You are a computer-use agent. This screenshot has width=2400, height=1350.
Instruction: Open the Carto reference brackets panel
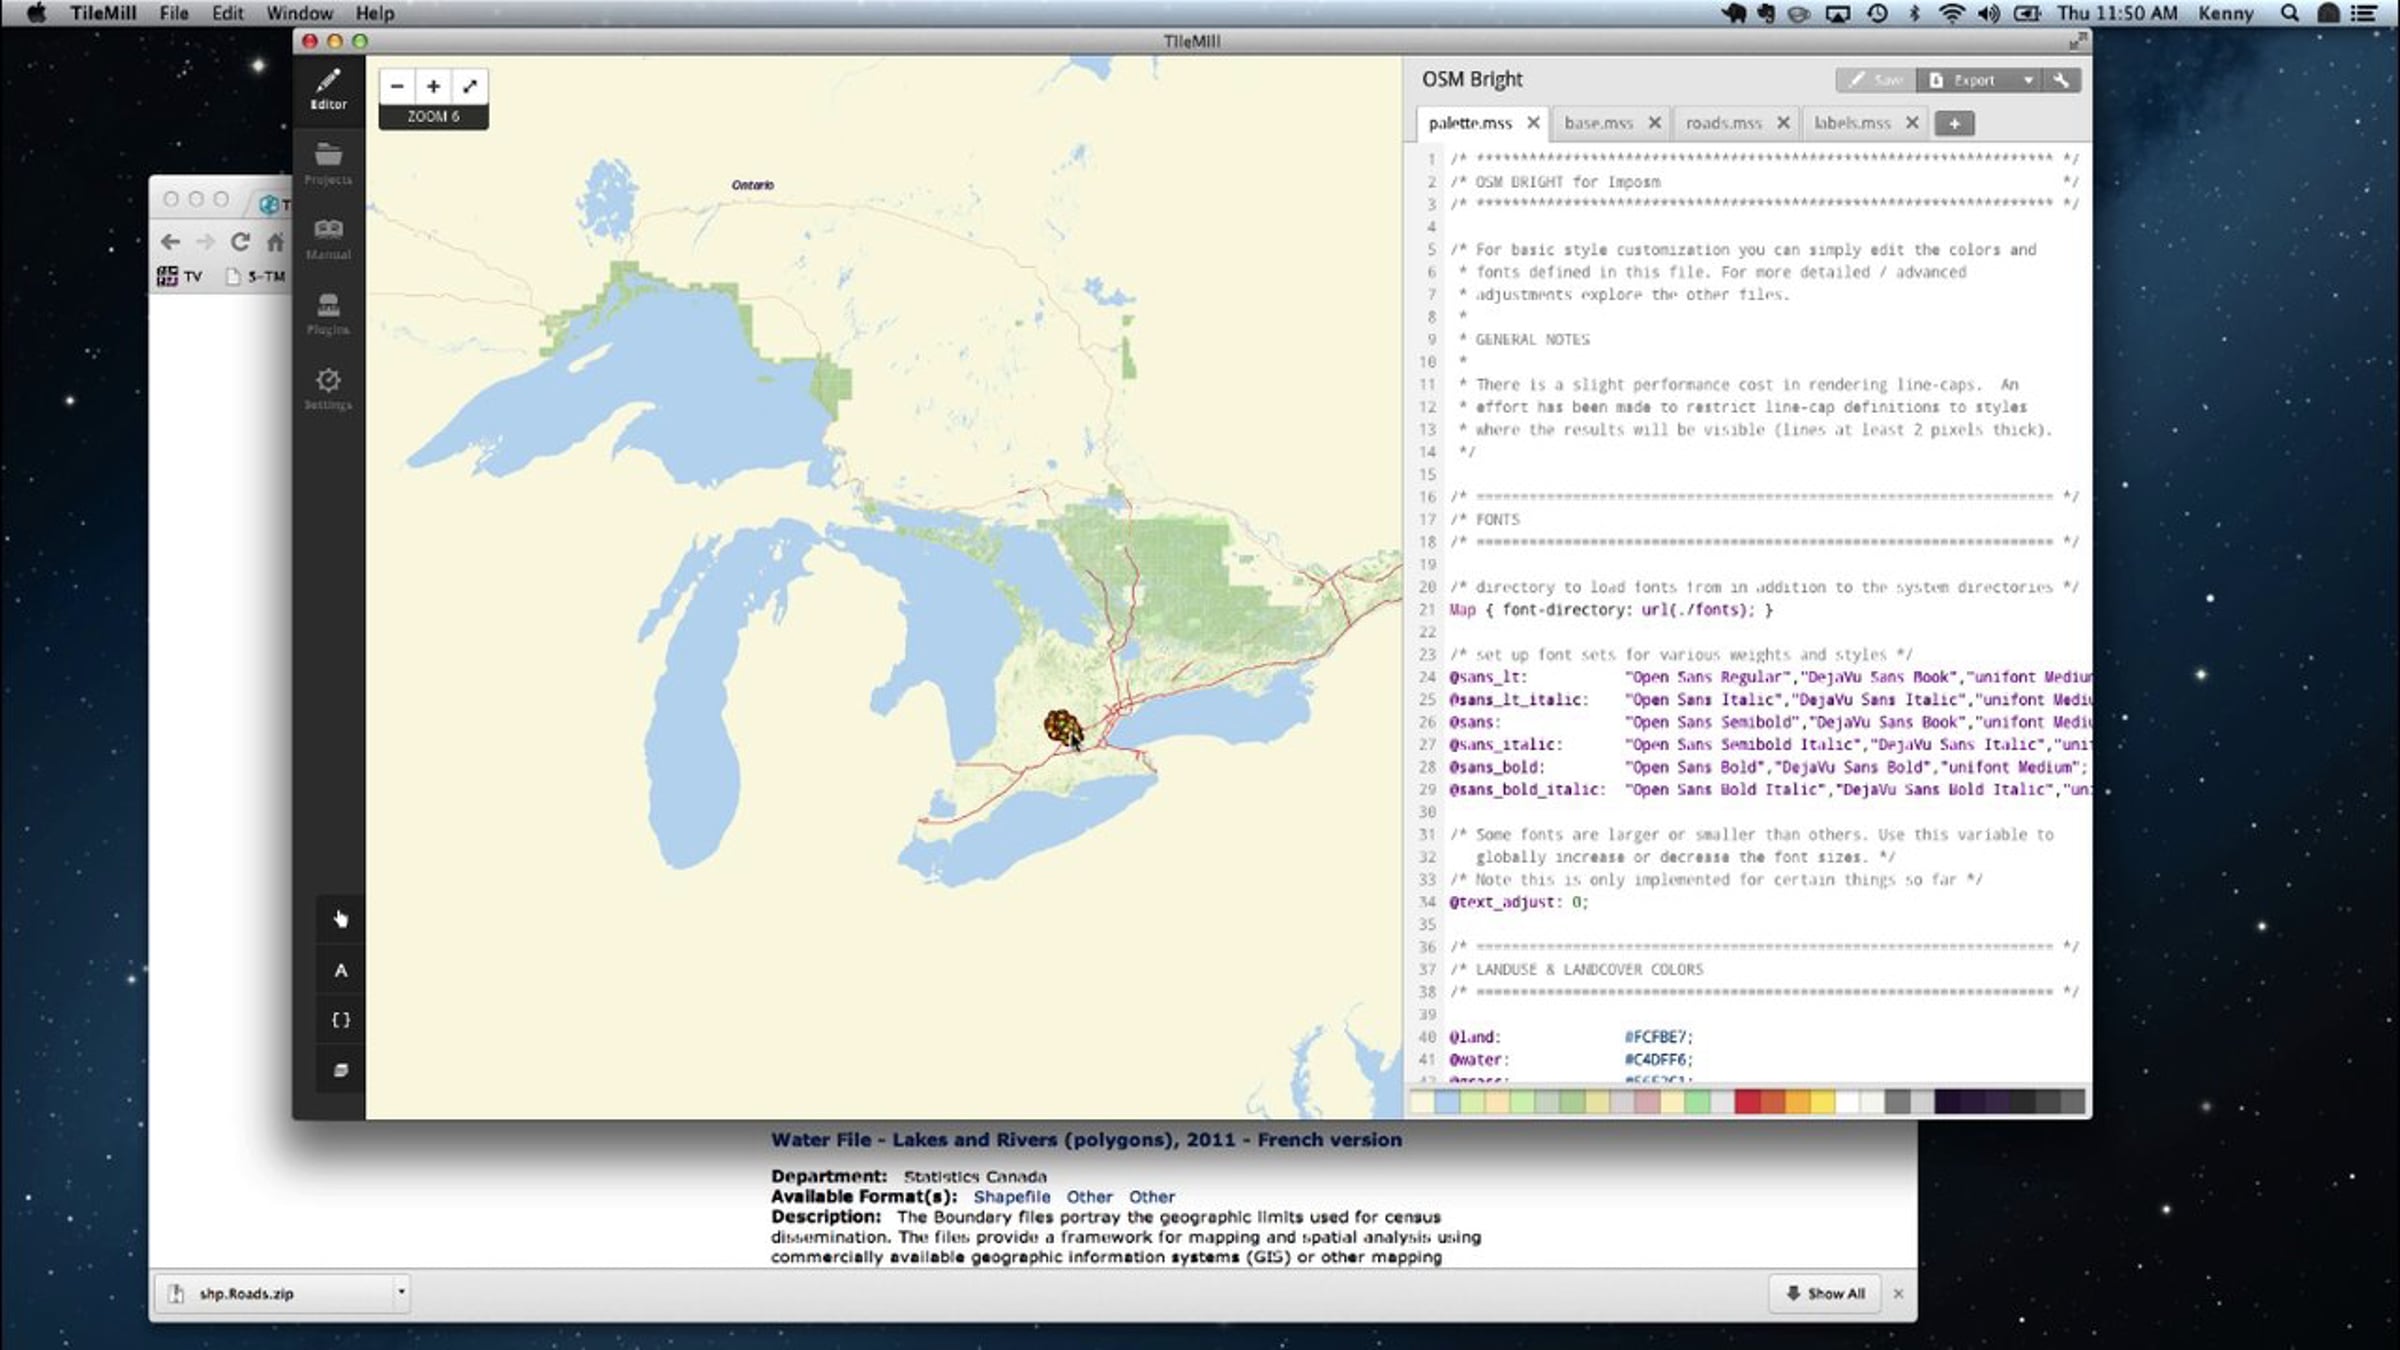(x=341, y=1020)
